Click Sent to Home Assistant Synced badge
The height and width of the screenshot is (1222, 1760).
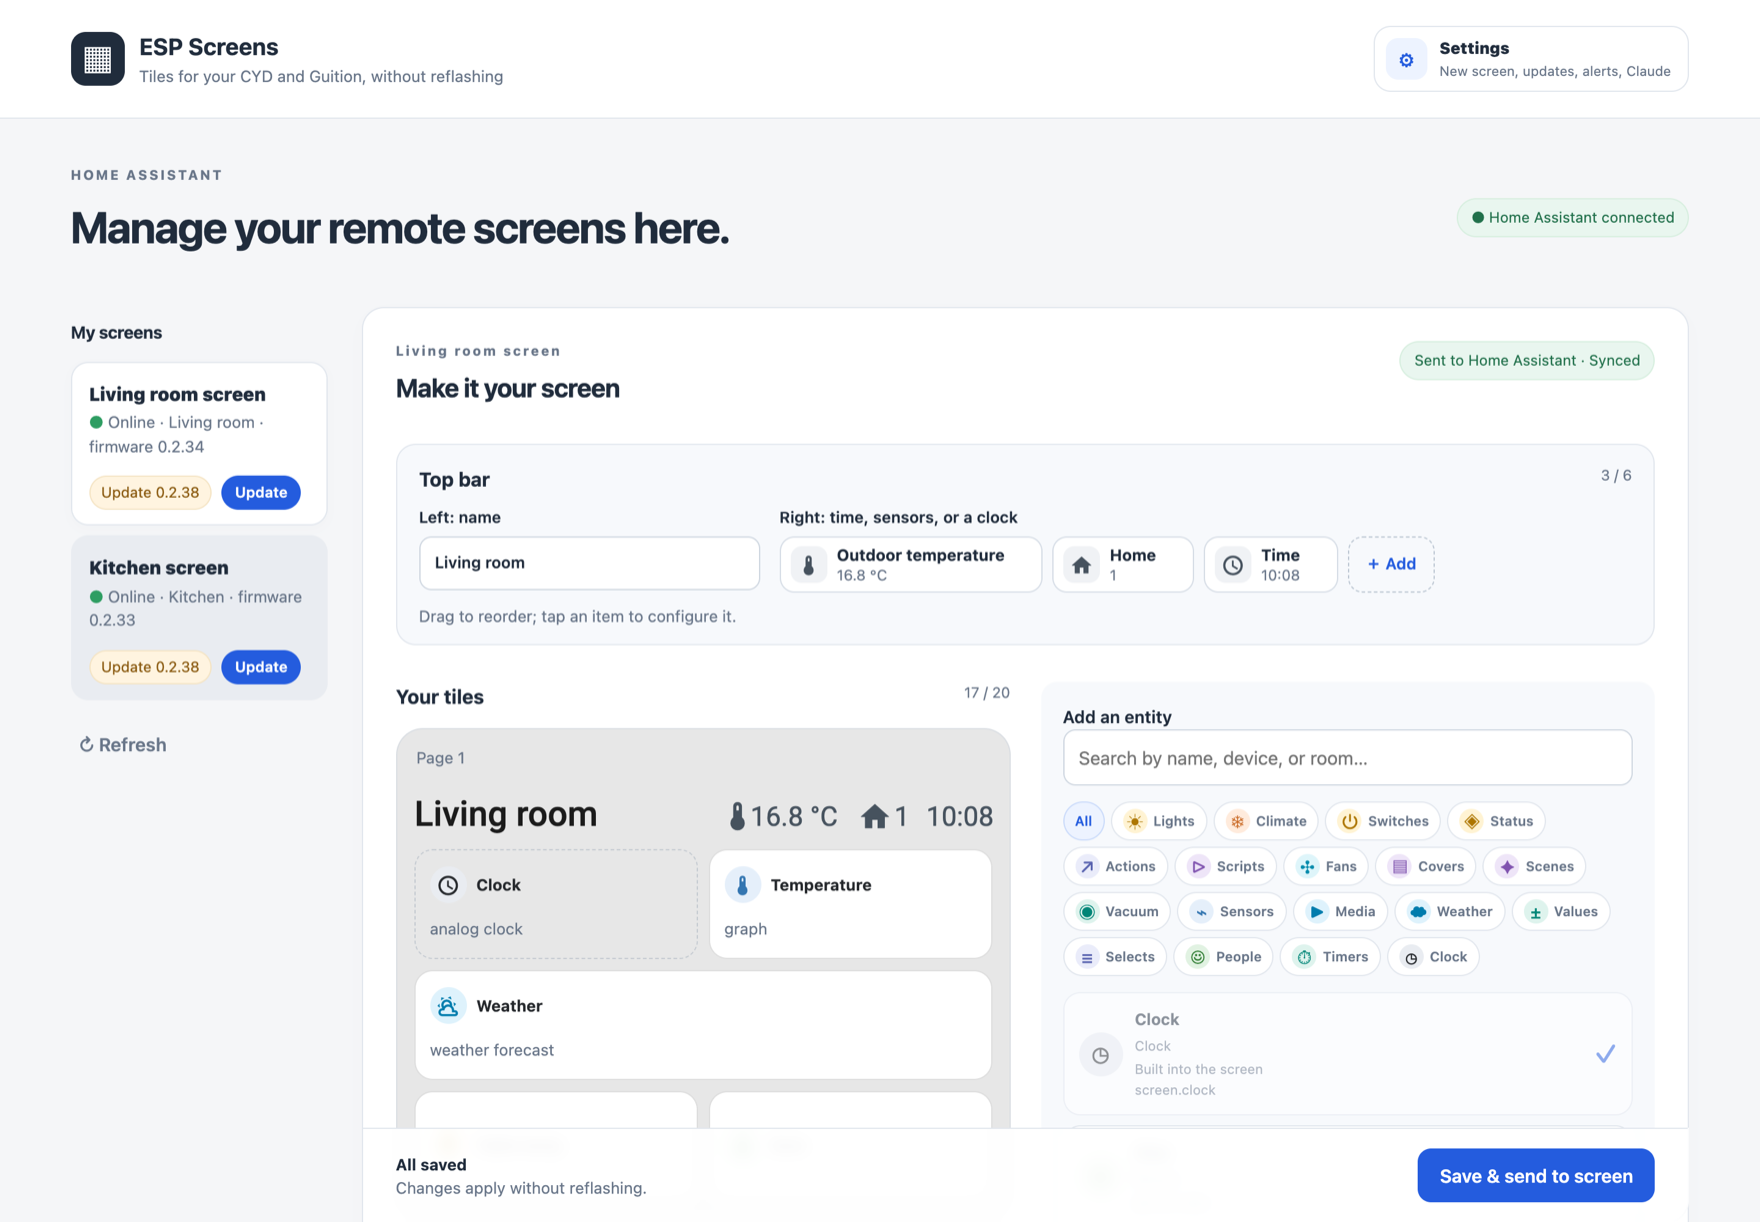pyautogui.click(x=1527, y=361)
